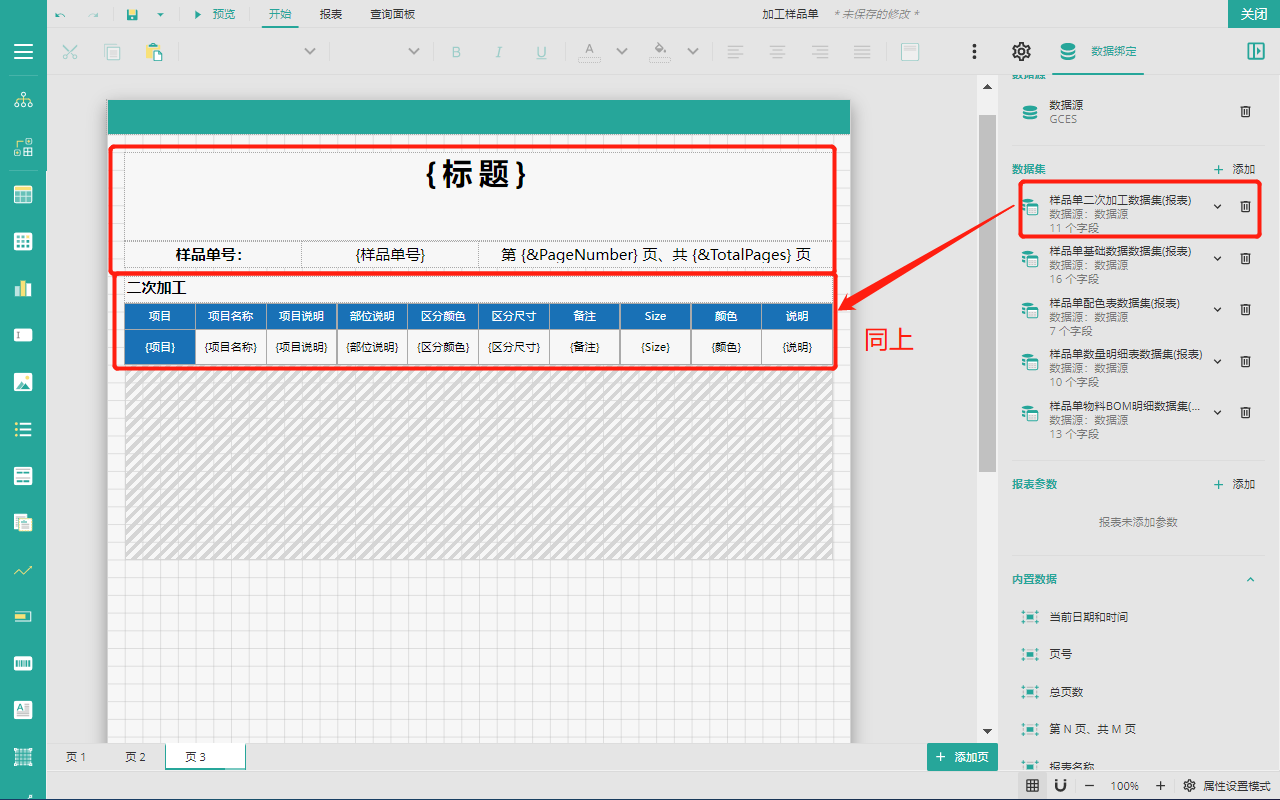This screenshot has height=800, width=1280.
Task: Toggle grid display in status bar
Action: [x=1032, y=786]
